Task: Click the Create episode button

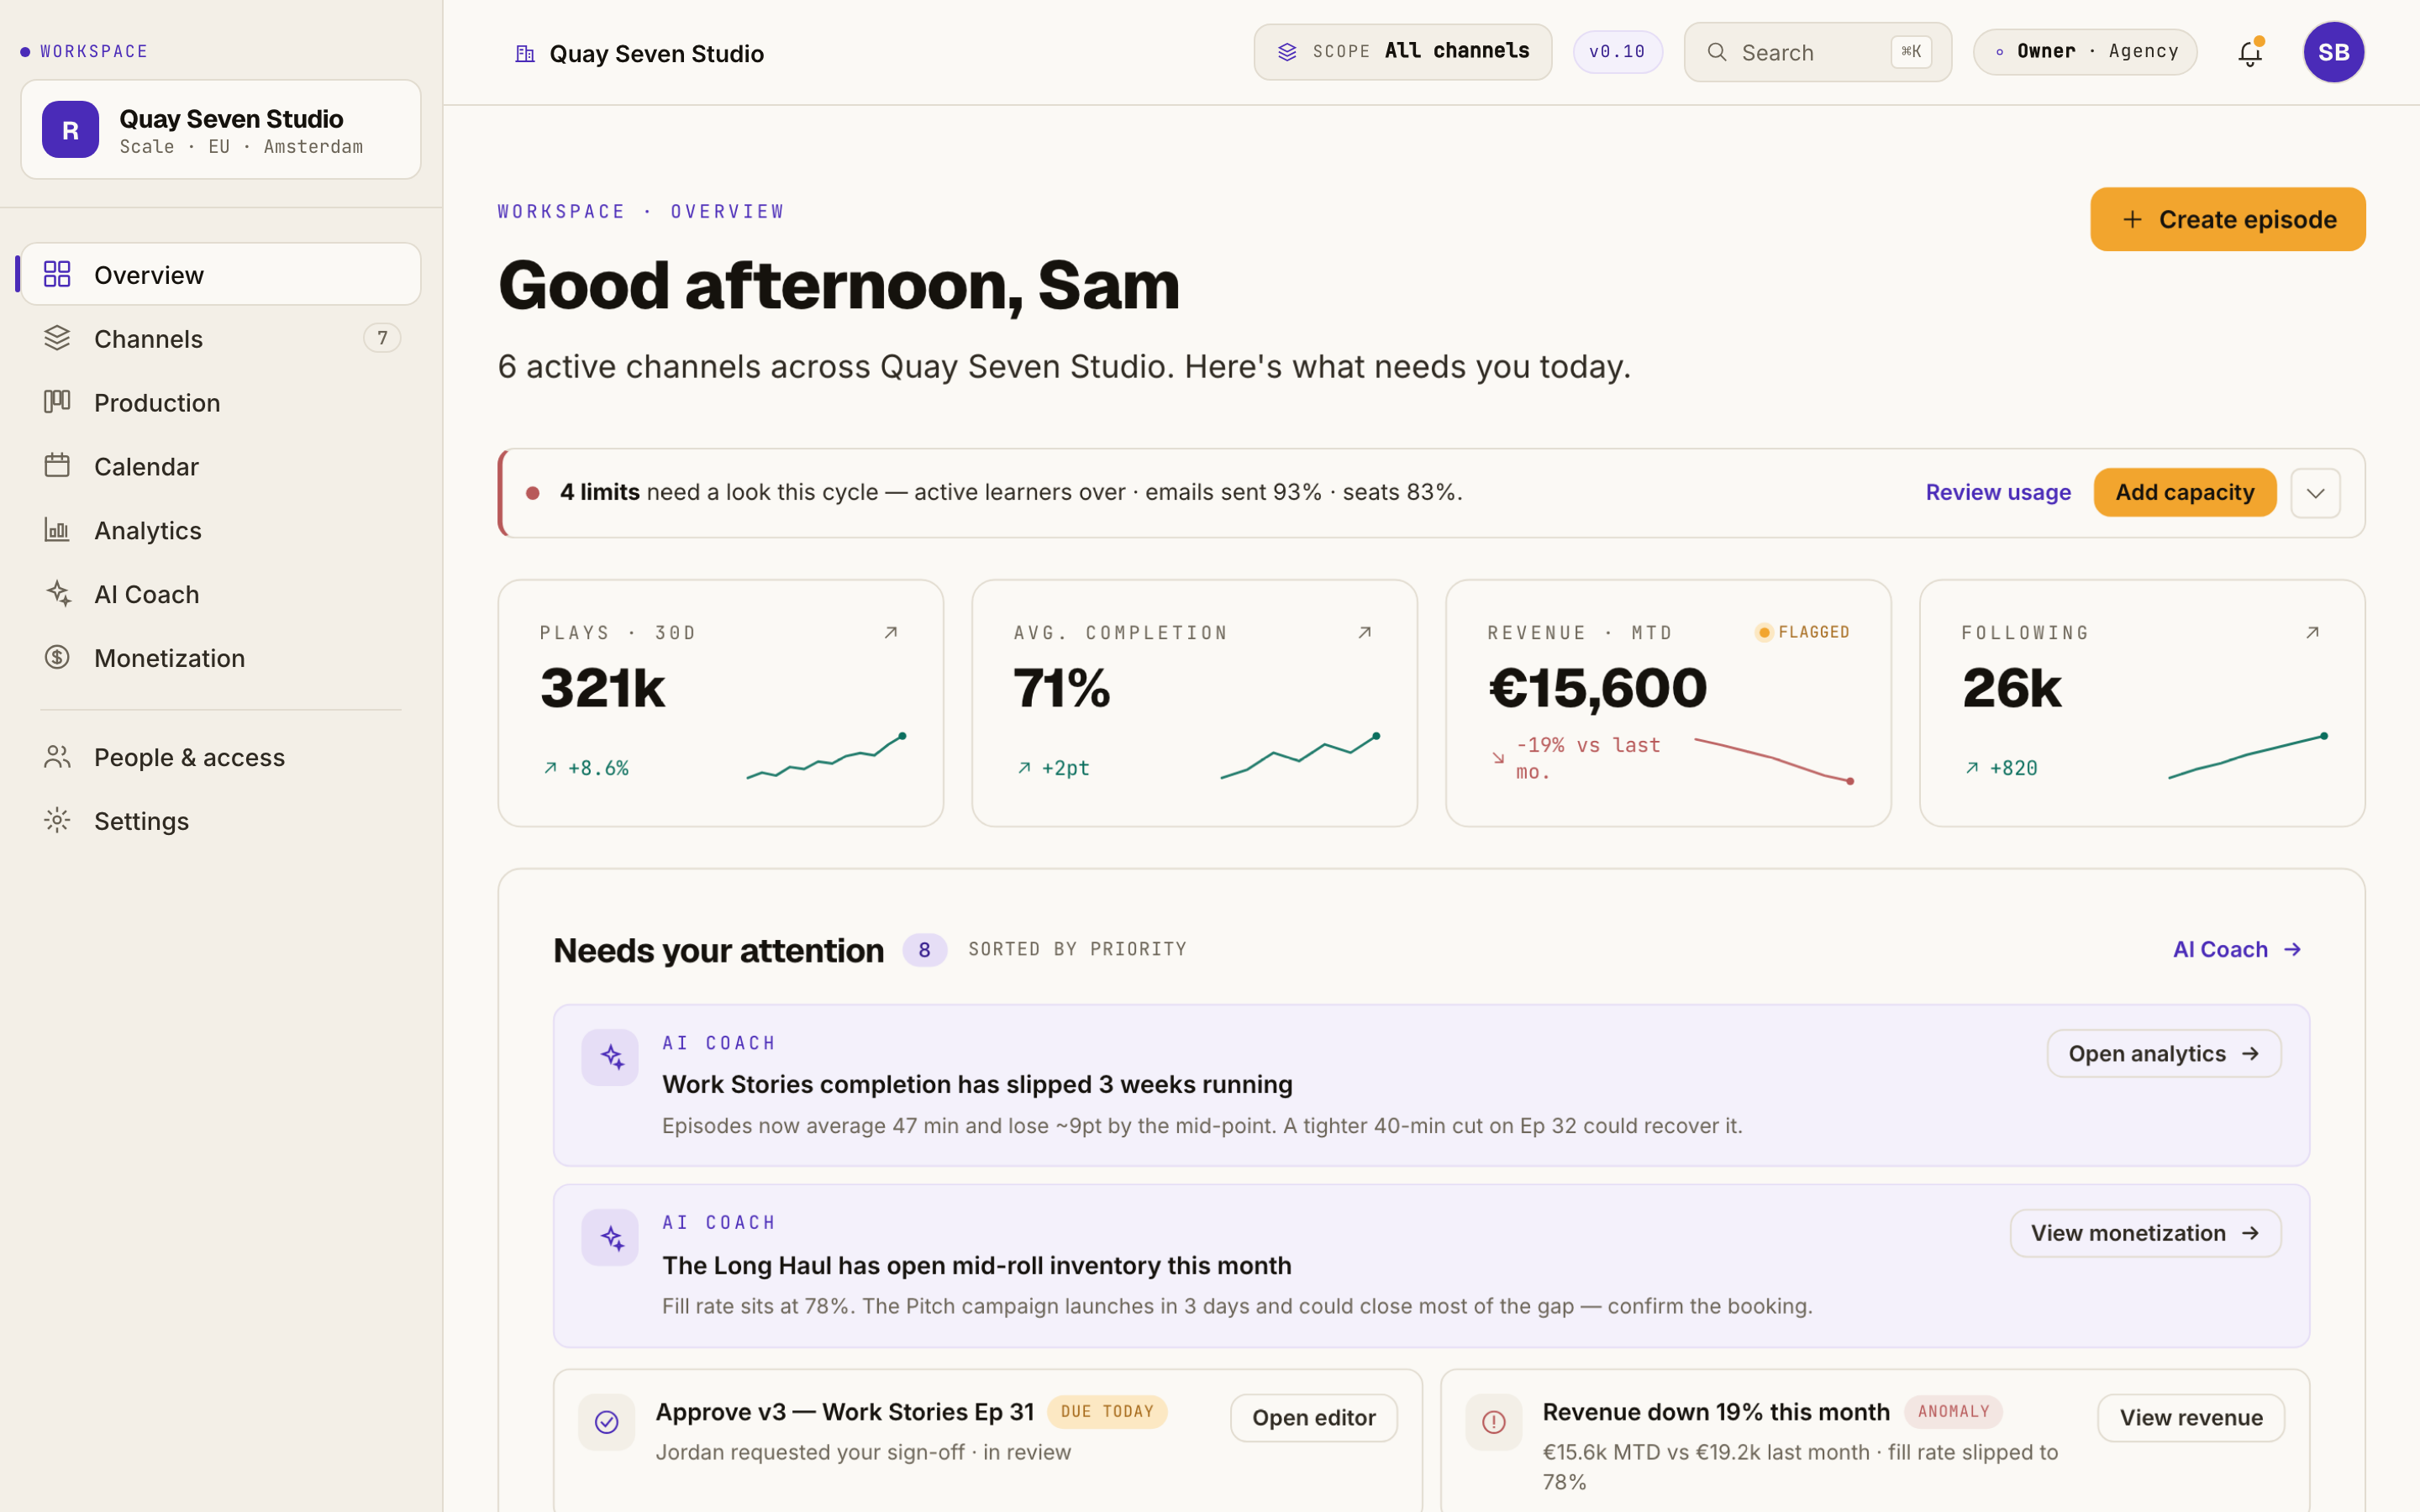Action: 2227,219
